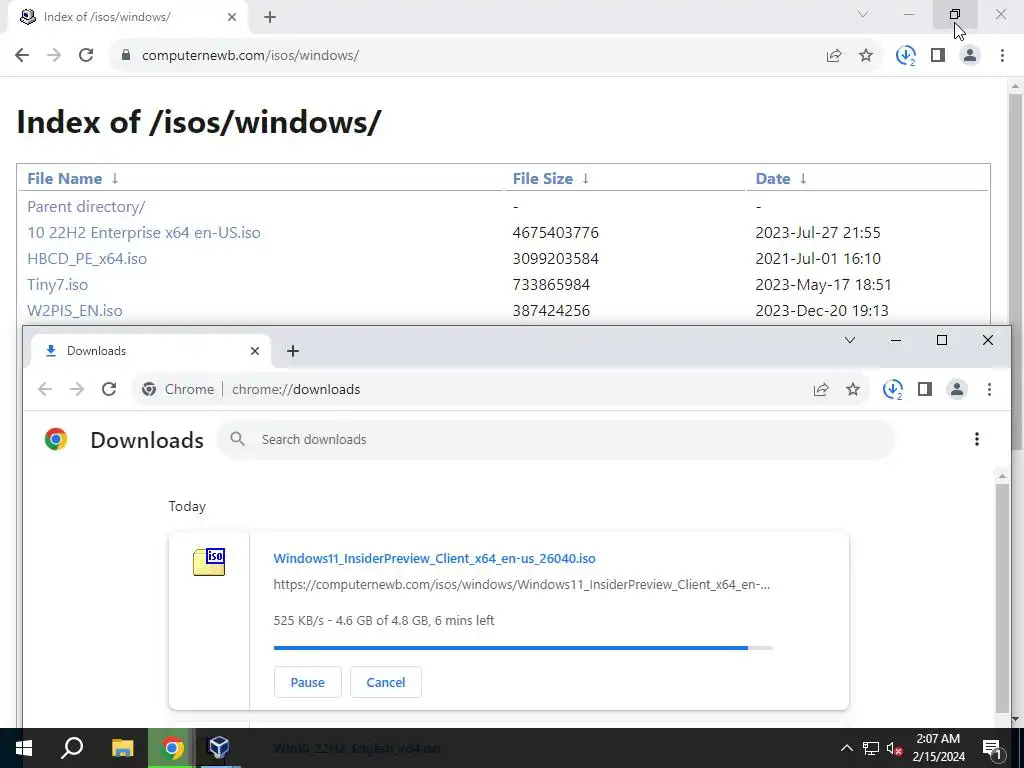The height and width of the screenshot is (768, 1024).
Task: Expand tab search chevron in back Chrome window
Action: [863, 14]
